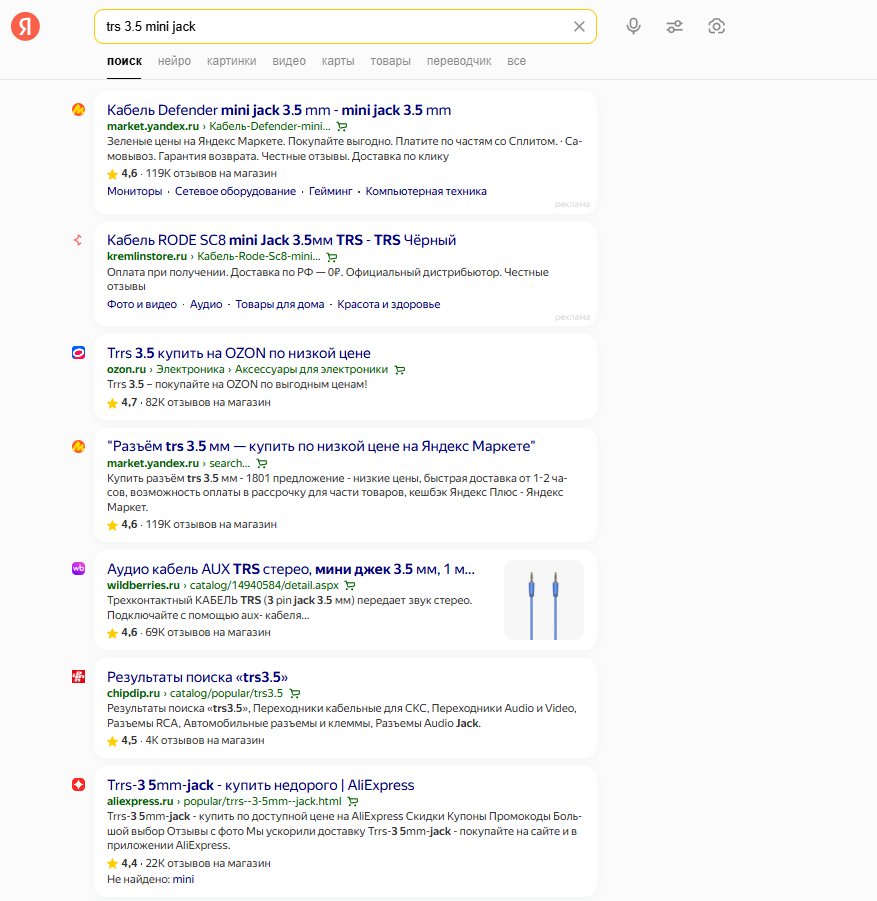
Task: Open the карты tab
Action: click(338, 61)
